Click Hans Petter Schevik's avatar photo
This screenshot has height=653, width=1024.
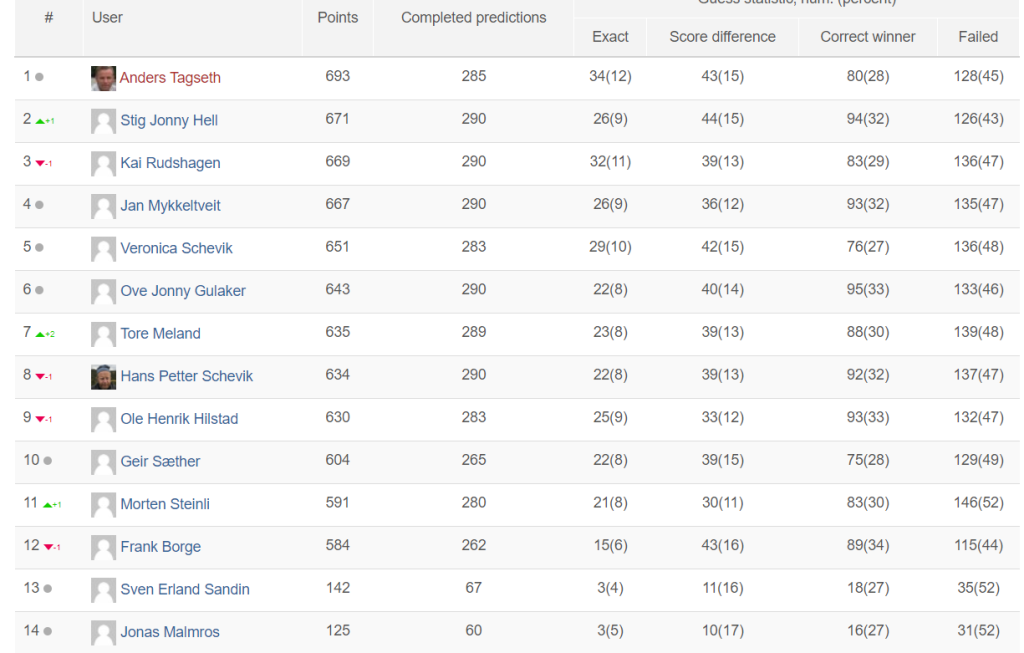tap(103, 377)
